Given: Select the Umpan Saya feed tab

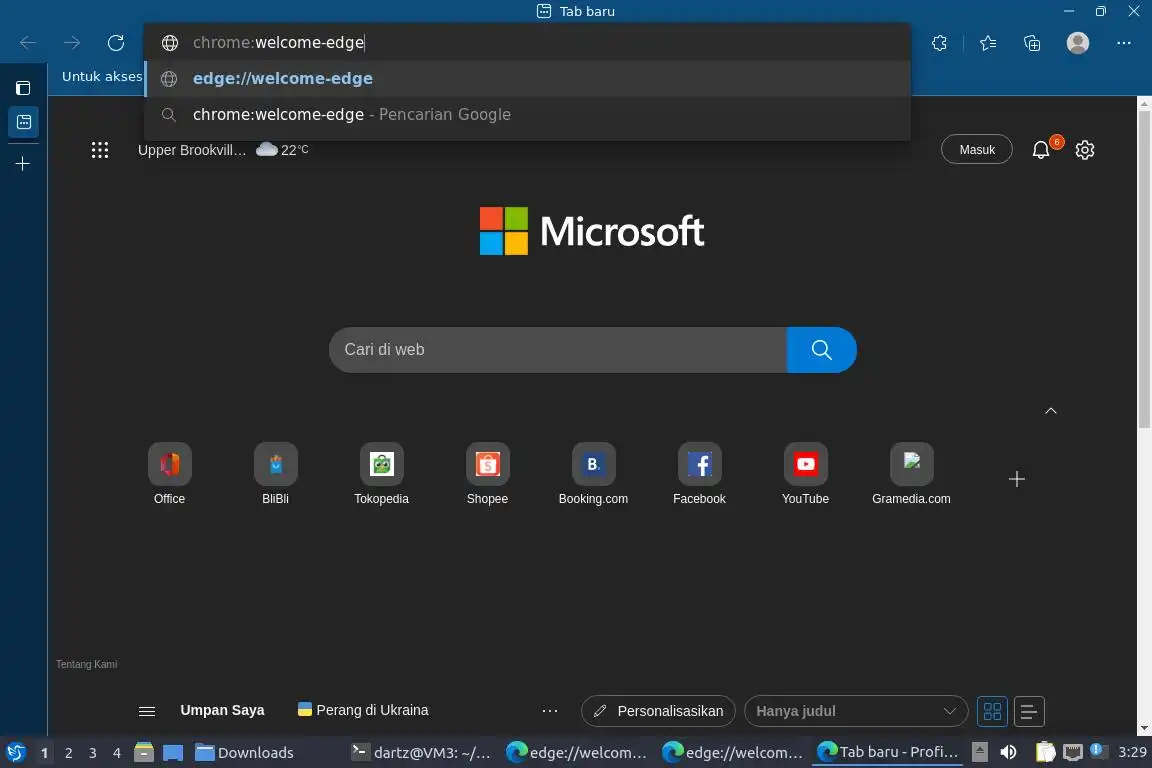Looking at the screenshot, I should (x=222, y=711).
